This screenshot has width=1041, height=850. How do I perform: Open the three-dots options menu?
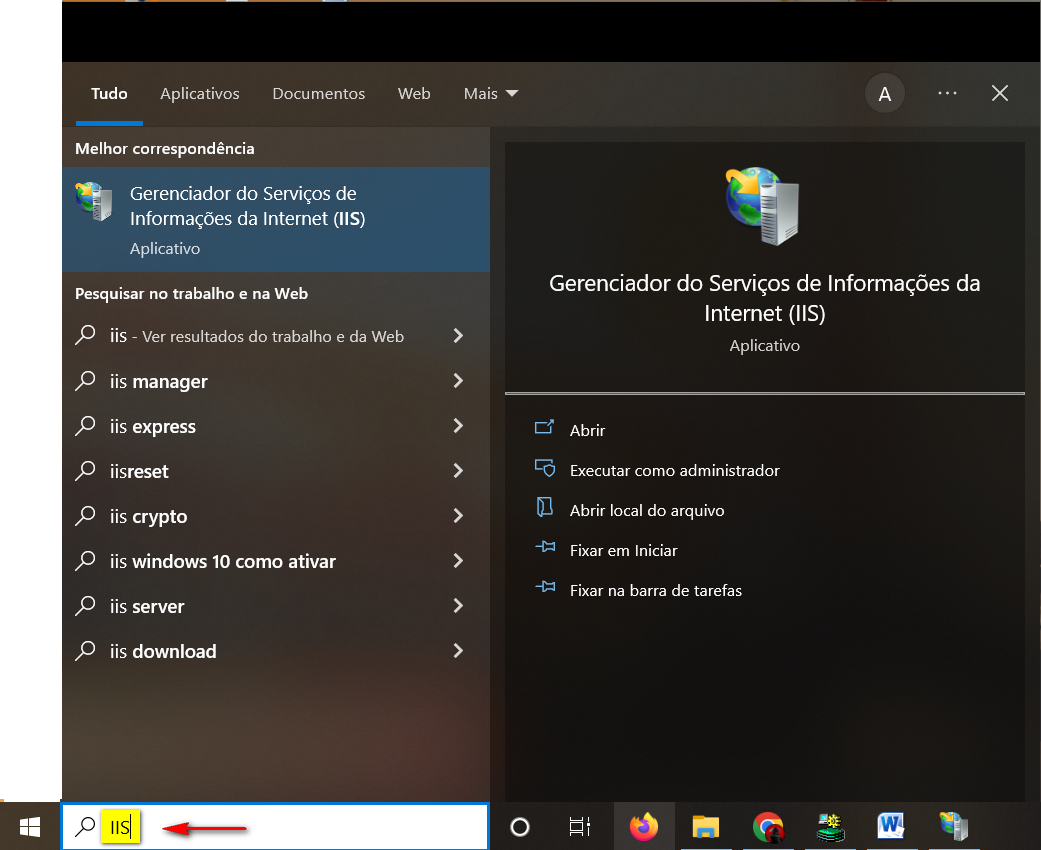point(947,94)
